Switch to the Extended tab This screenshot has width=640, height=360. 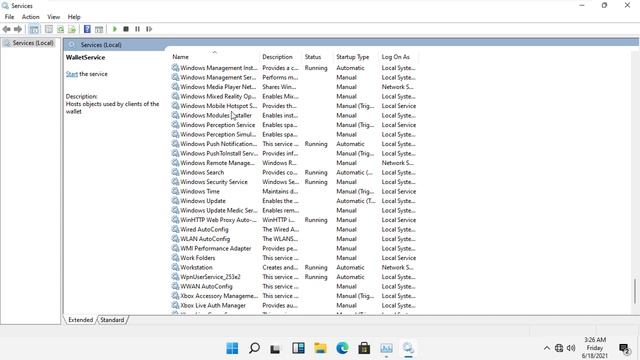click(80, 320)
